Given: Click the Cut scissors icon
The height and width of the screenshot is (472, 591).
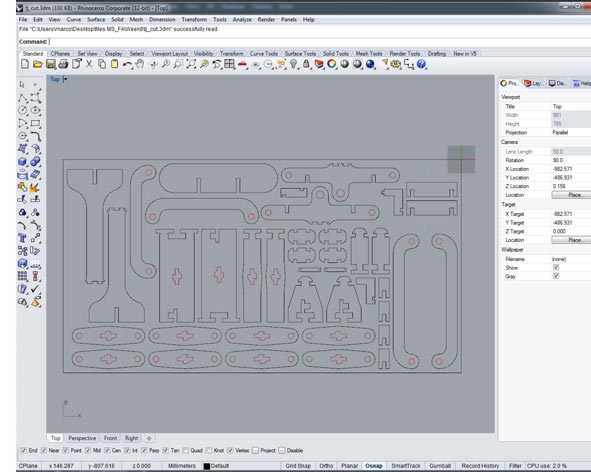Looking at the screenshot, I should 89,64.
